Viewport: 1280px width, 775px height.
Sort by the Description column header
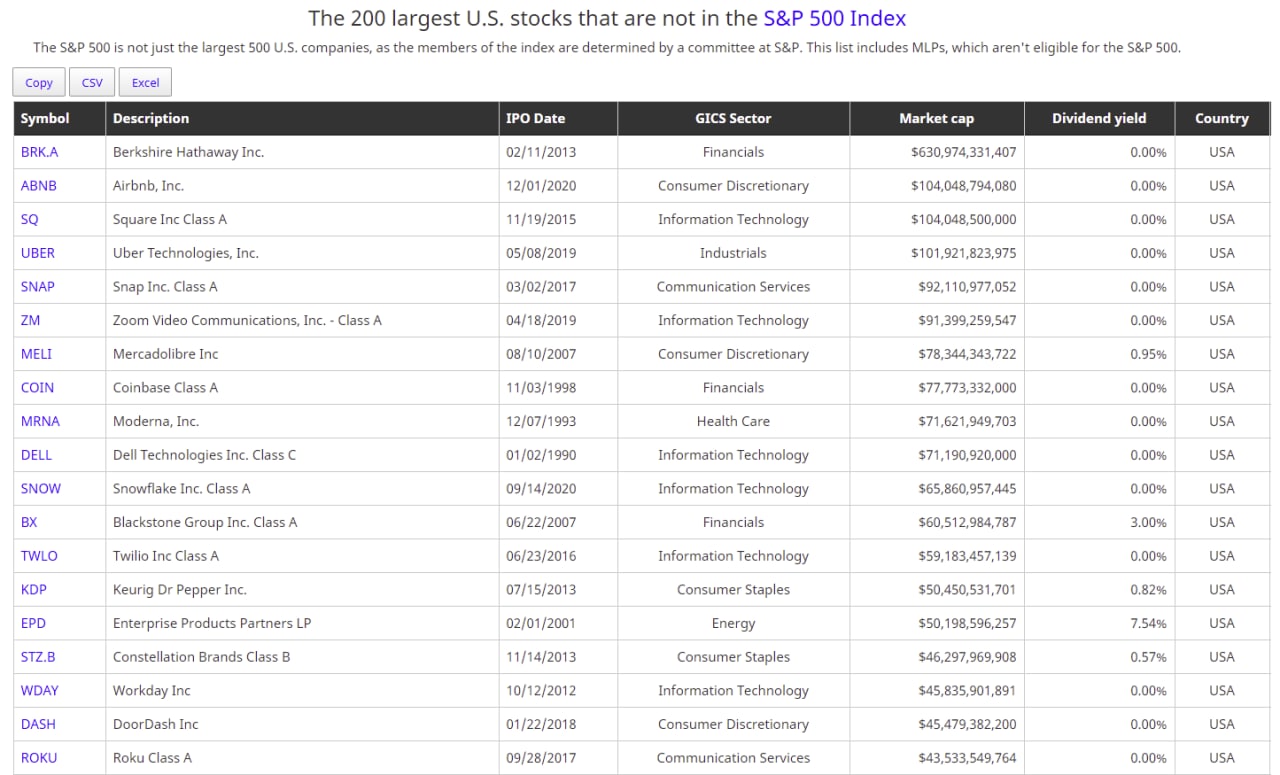point(151,118)
